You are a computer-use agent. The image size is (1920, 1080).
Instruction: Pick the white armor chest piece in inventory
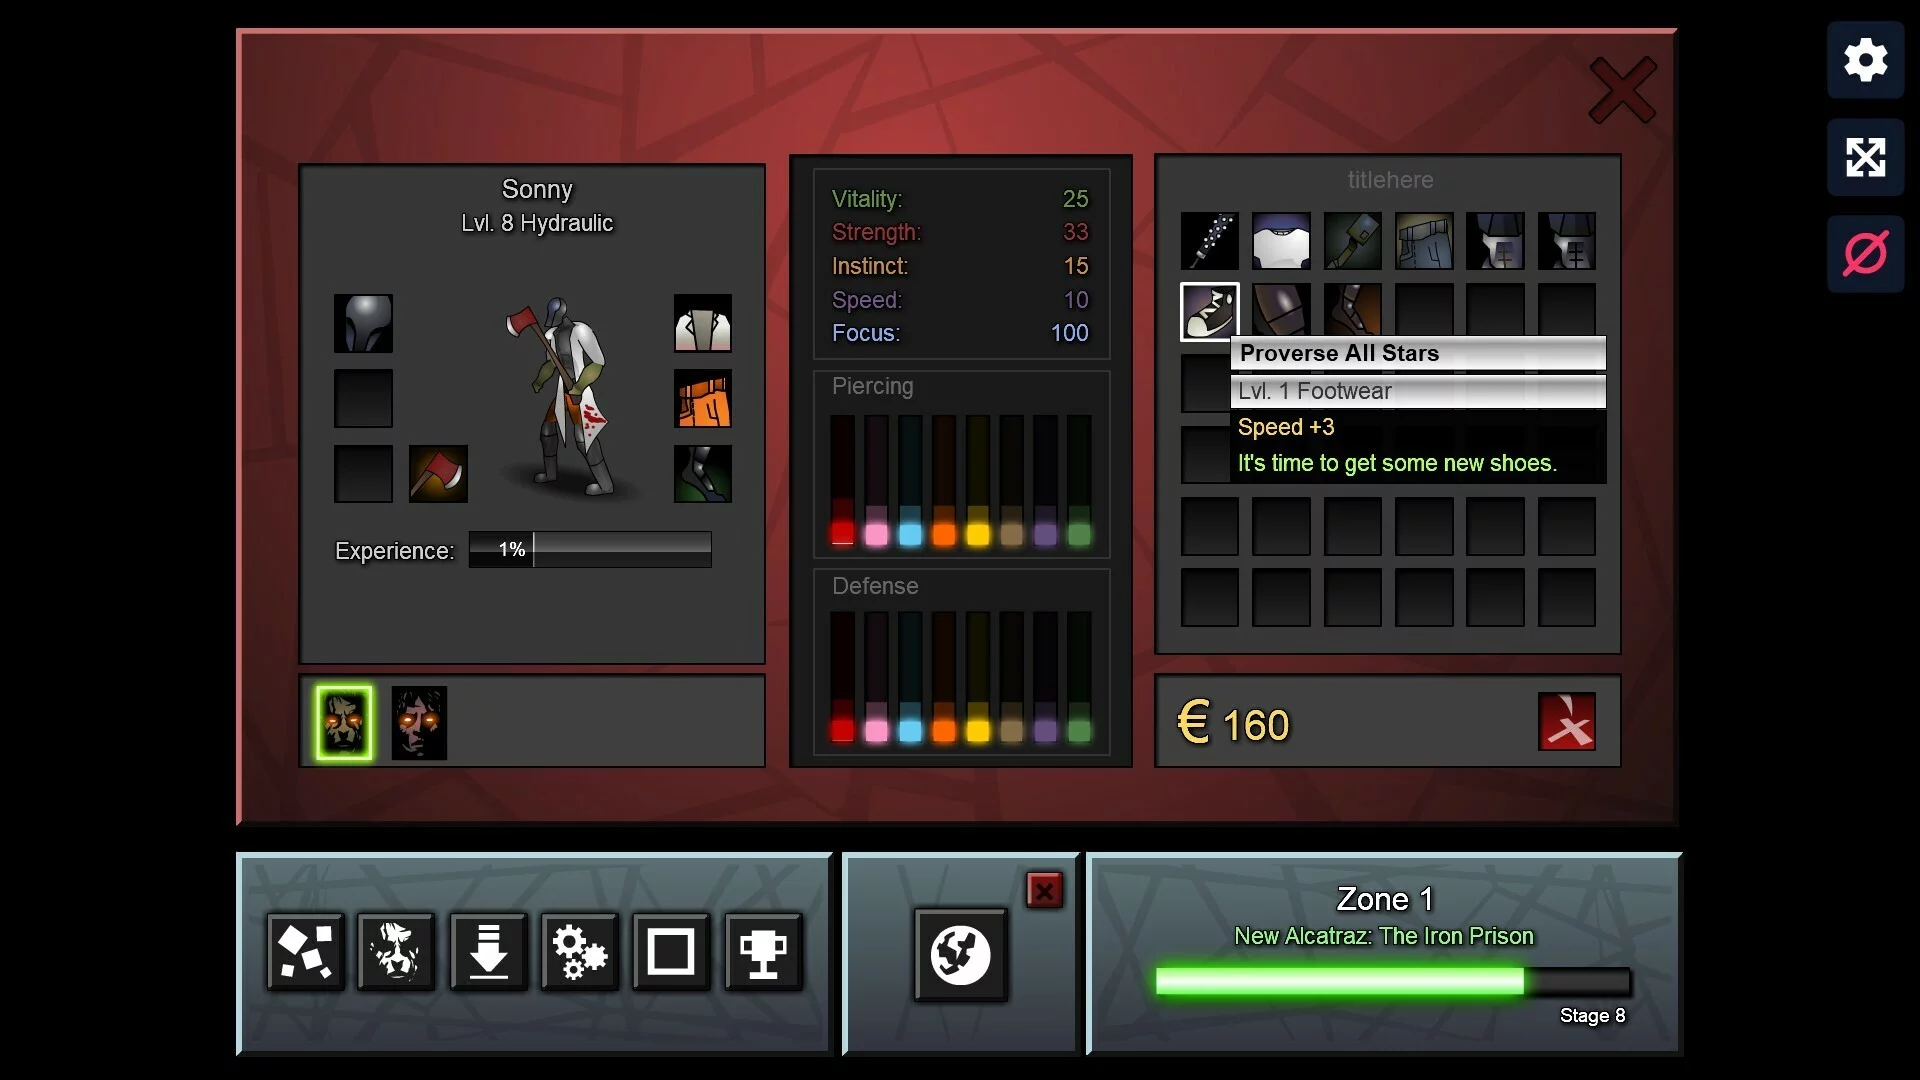point(1281,241)
